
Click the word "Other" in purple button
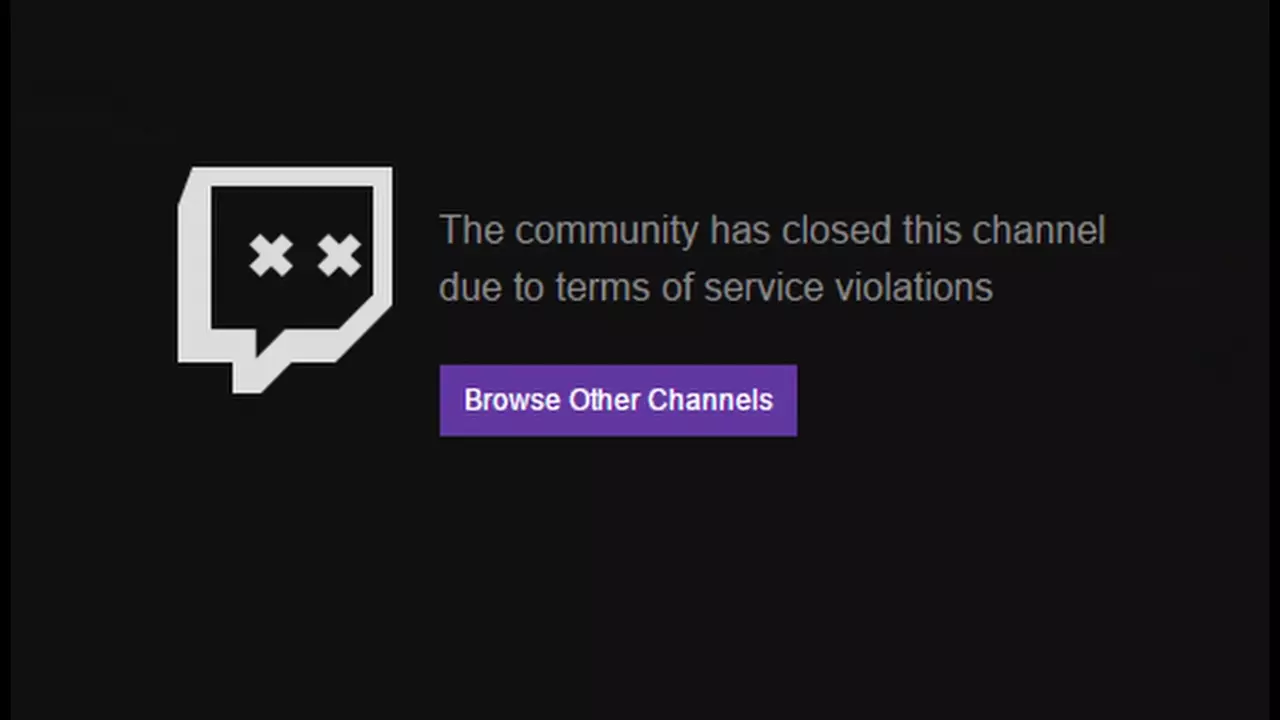click(604, 400)
